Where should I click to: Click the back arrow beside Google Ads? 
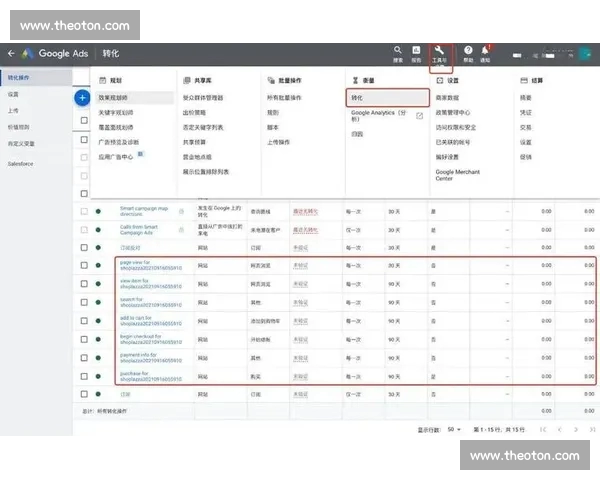(12, 52)
